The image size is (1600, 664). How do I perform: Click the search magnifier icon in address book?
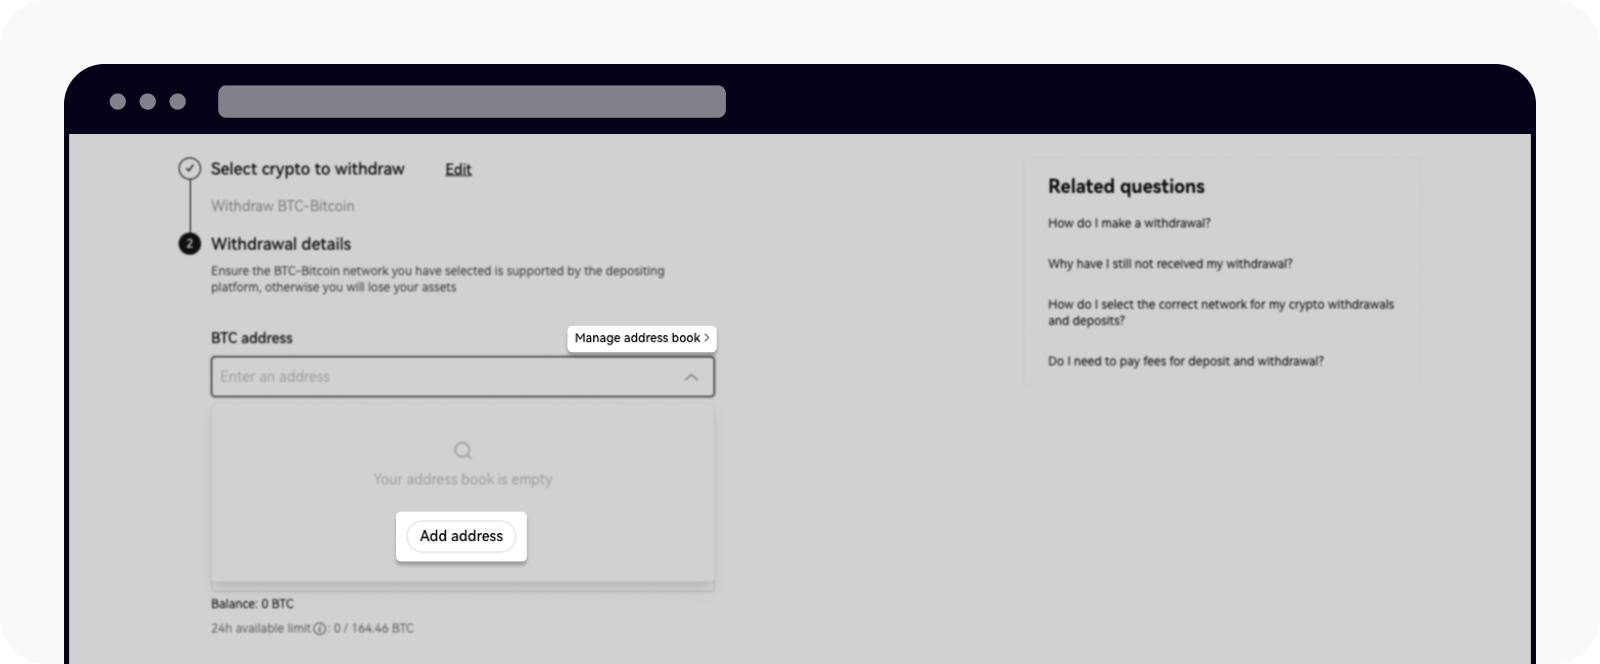(462, 450)
